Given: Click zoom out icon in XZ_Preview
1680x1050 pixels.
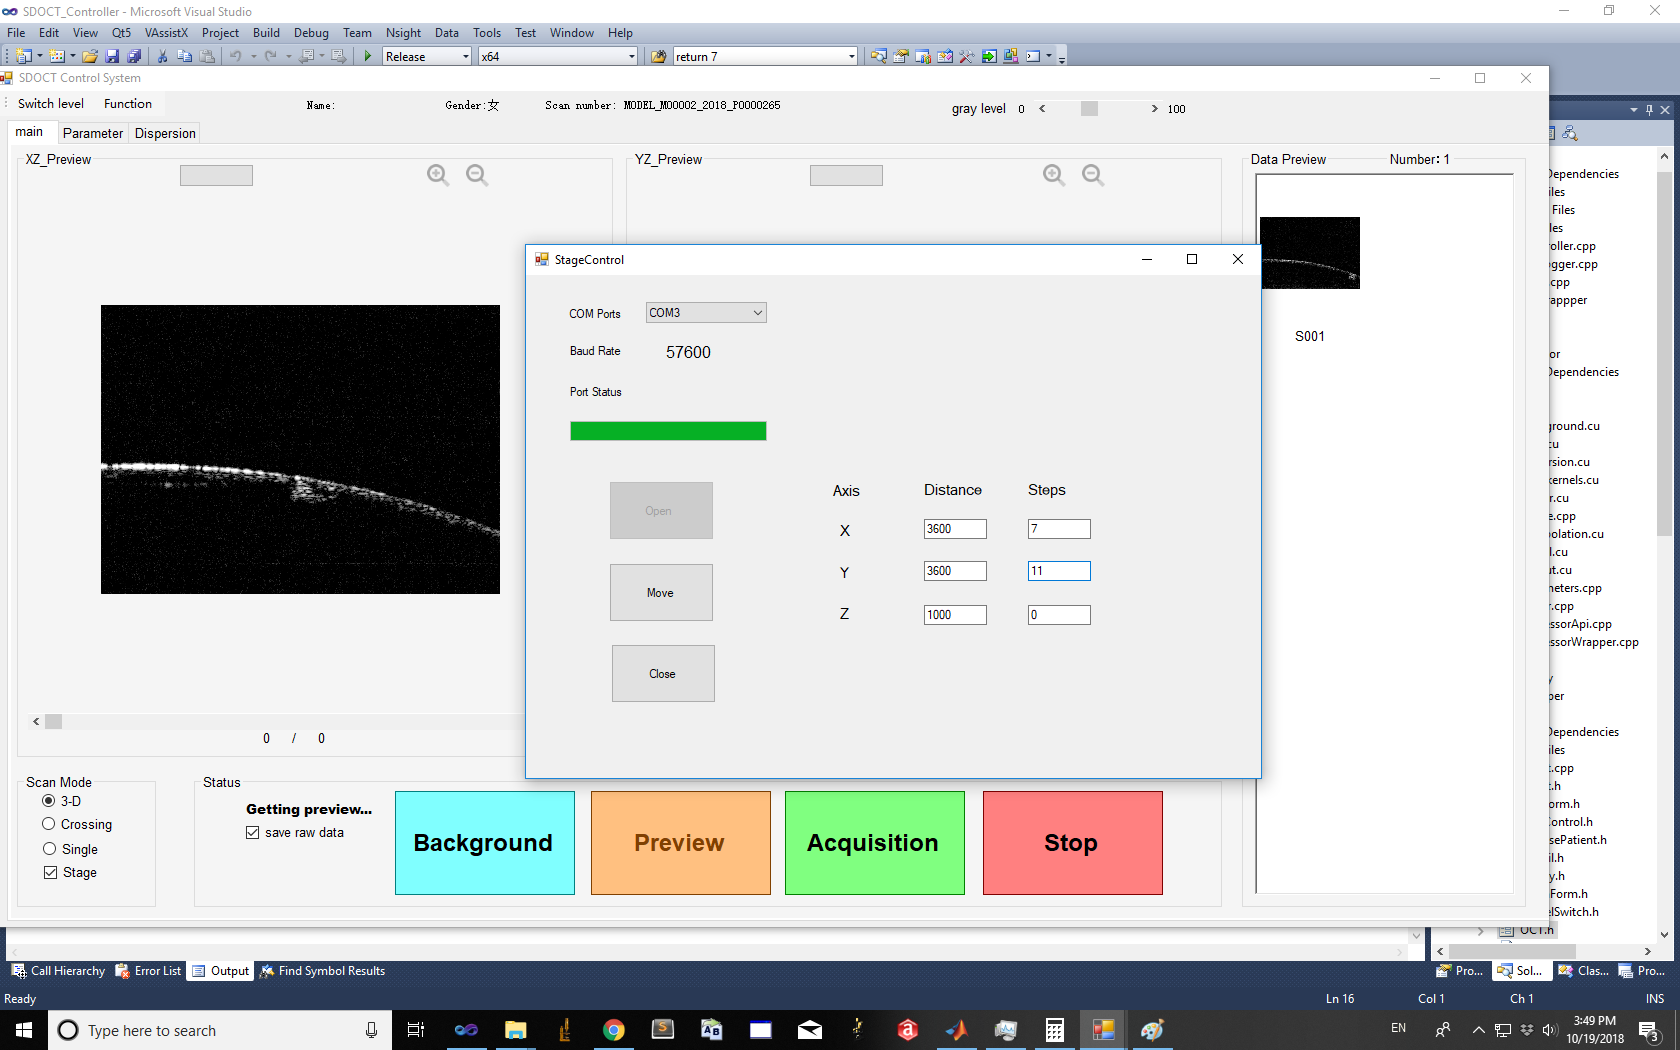Looking at the screenshot, I should (477, 175).
